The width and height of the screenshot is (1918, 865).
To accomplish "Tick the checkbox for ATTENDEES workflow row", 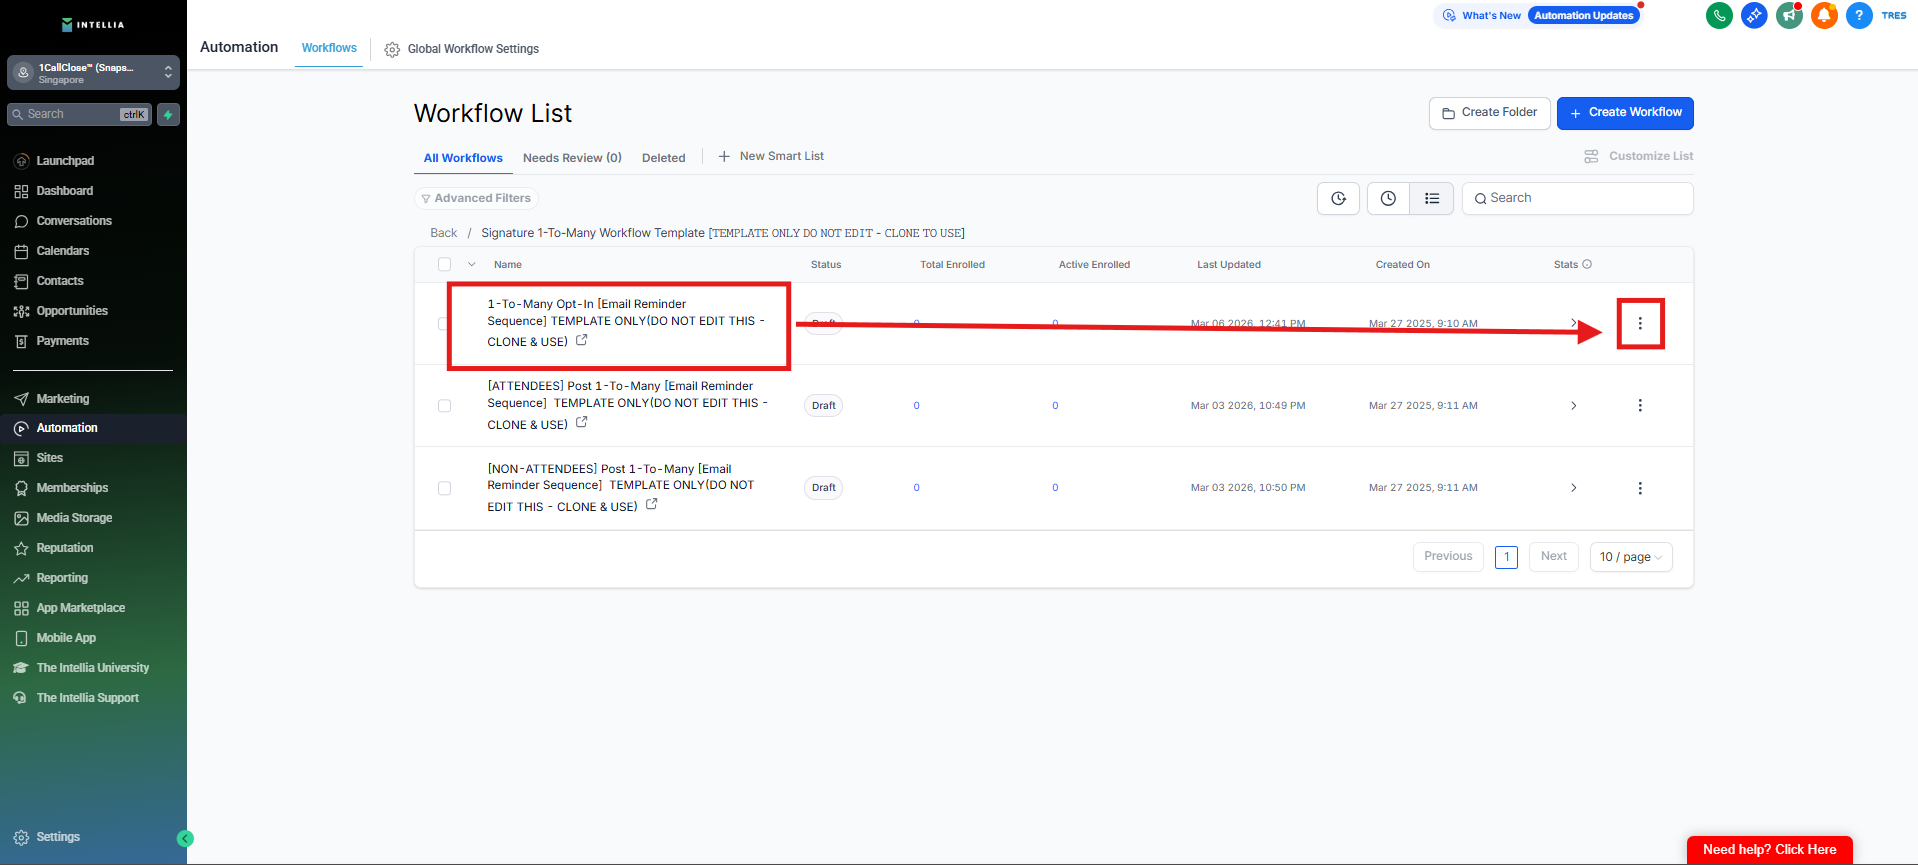I will (x=444, y=406).
